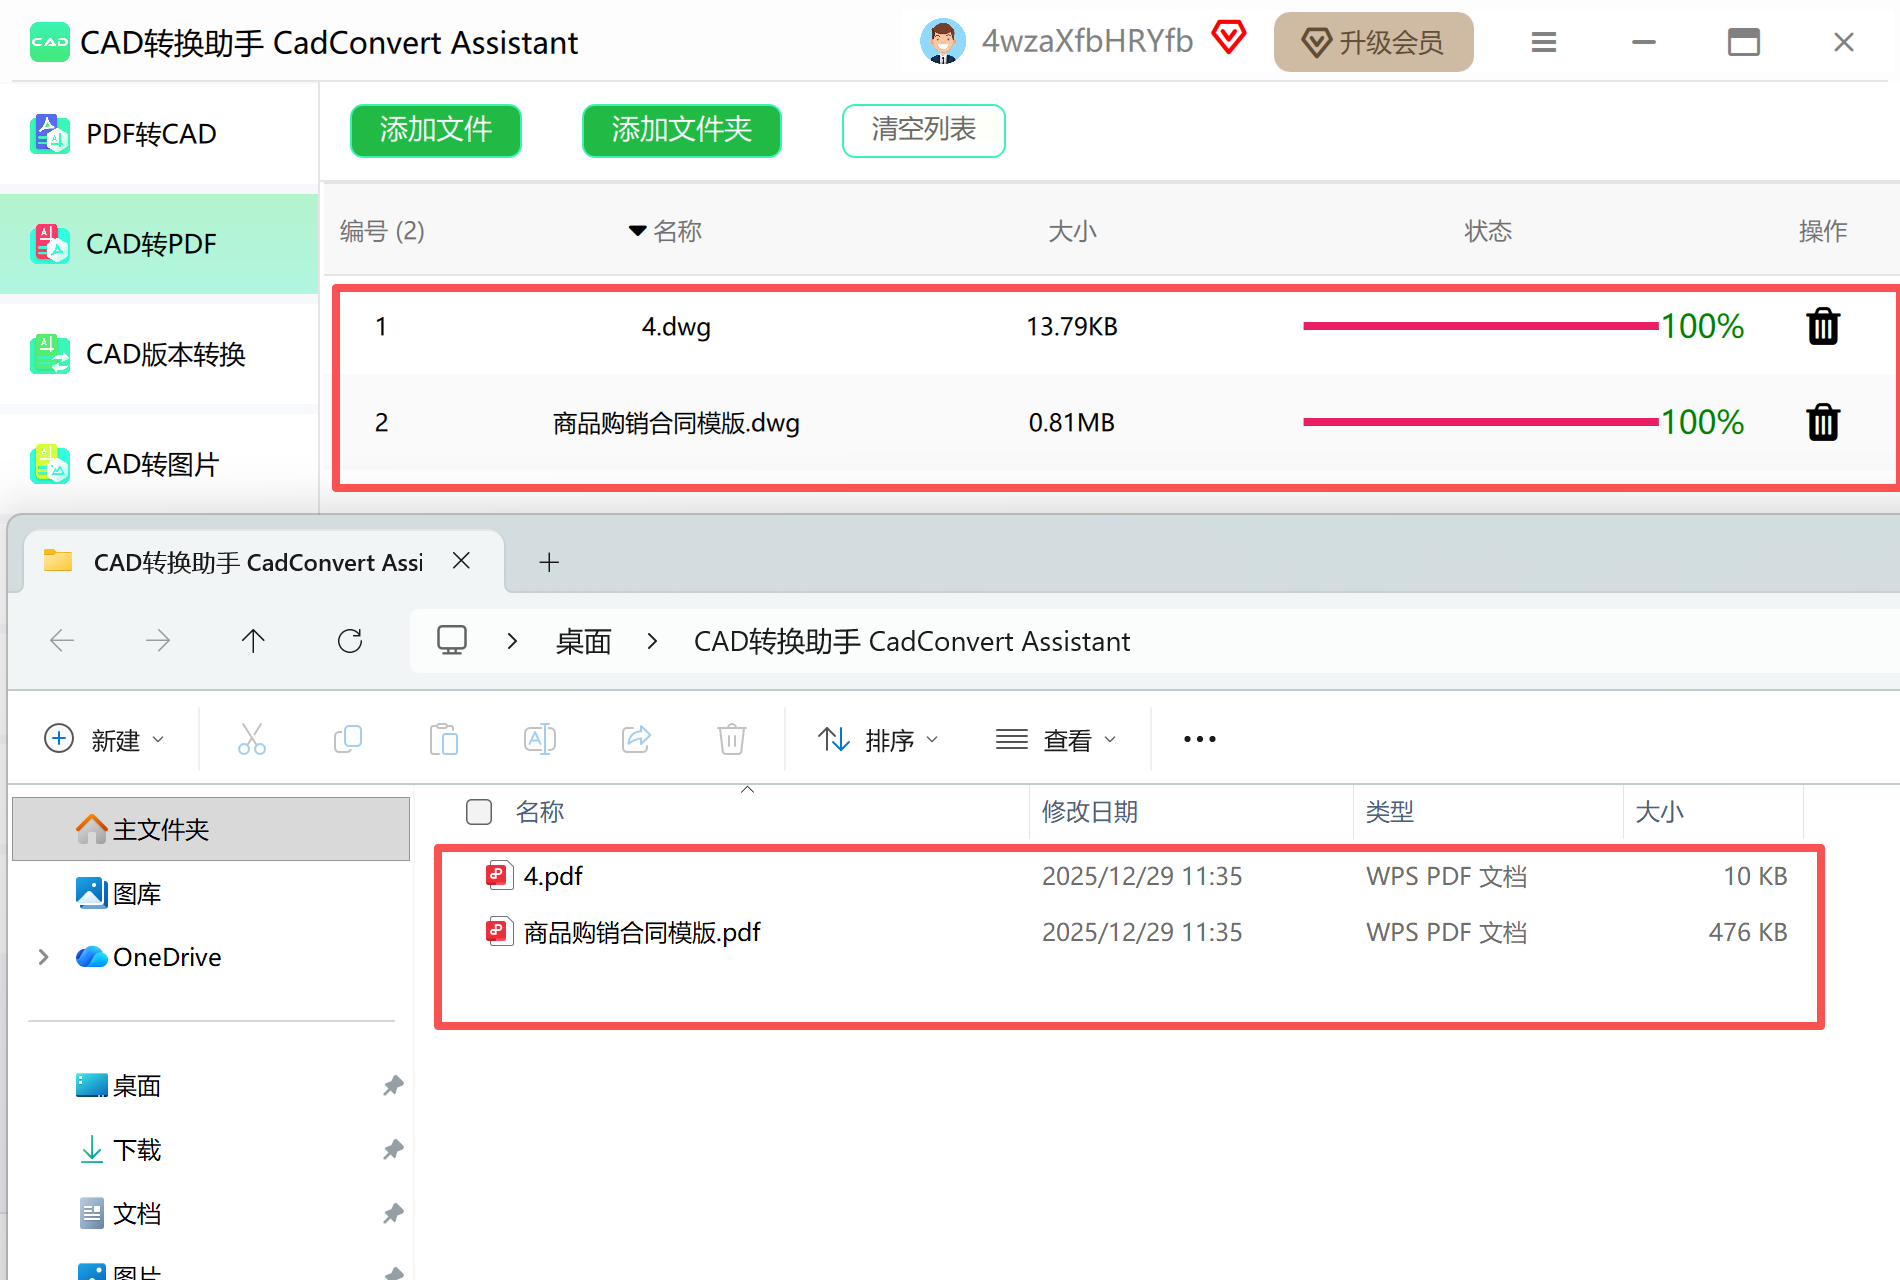Click the Cut scissors icon
The height and width of the screenshot is (1280, 1900).
(x=252, y=739)
